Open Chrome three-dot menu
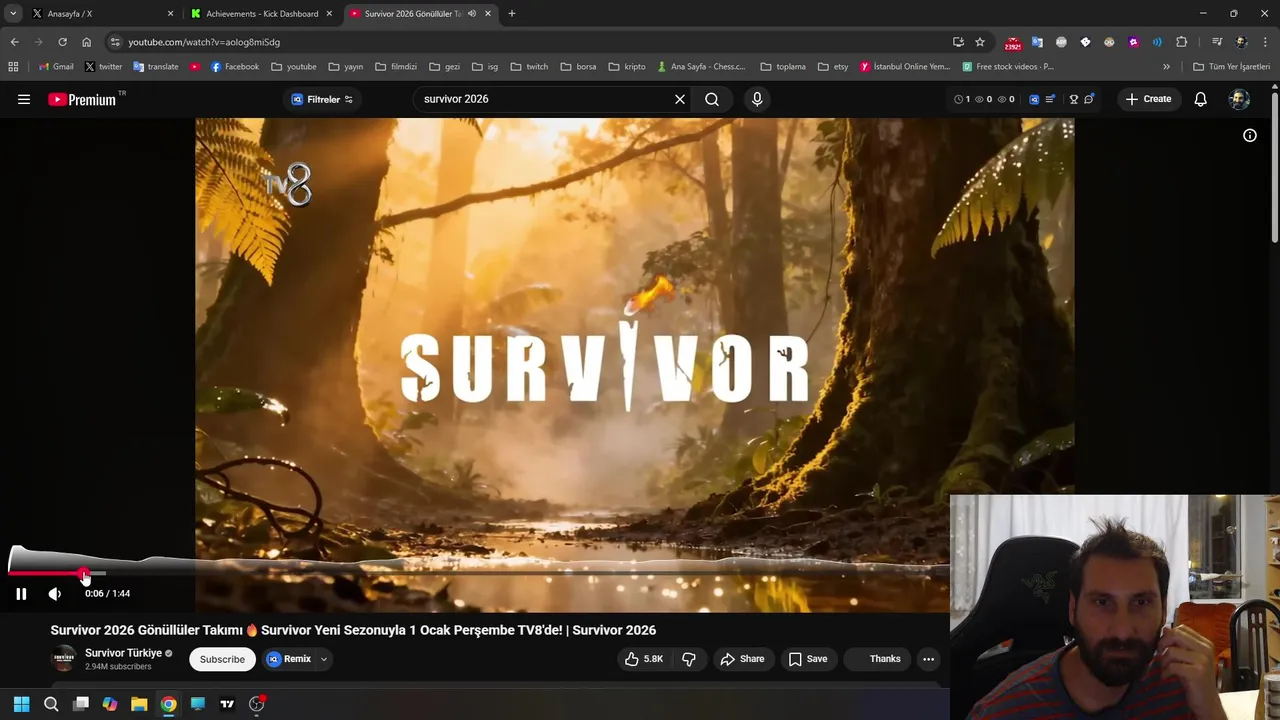This screenshot has width=1280, height=720. point(1265,42)
